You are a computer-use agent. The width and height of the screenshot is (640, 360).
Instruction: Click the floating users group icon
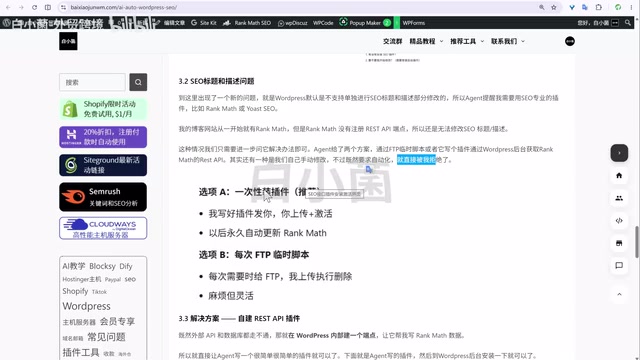click(619, 198)
